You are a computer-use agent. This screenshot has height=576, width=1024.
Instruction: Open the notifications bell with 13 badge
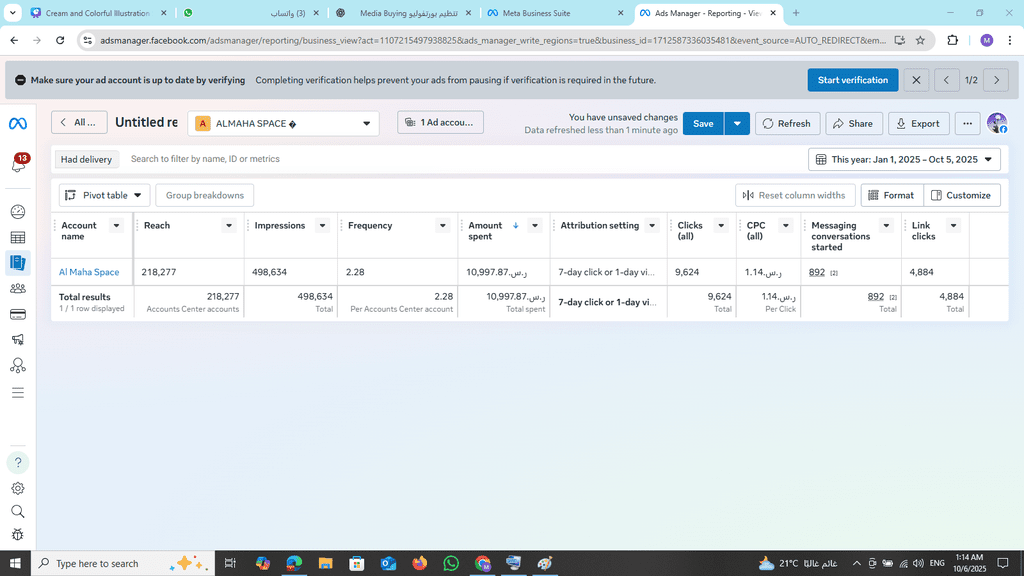tap(18, 164)
